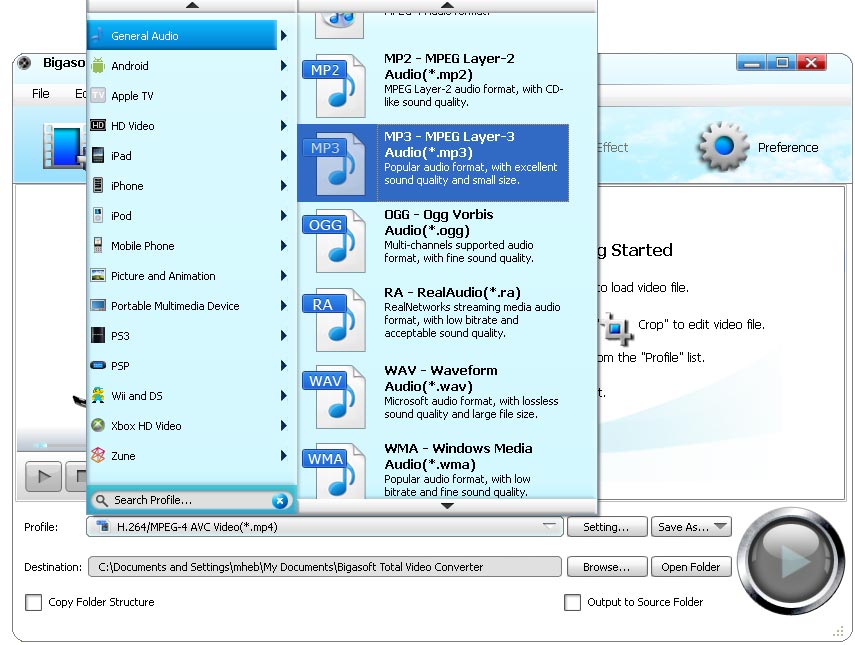
Task: Expand the Zune submenu arrow
Action: (284, 455)
